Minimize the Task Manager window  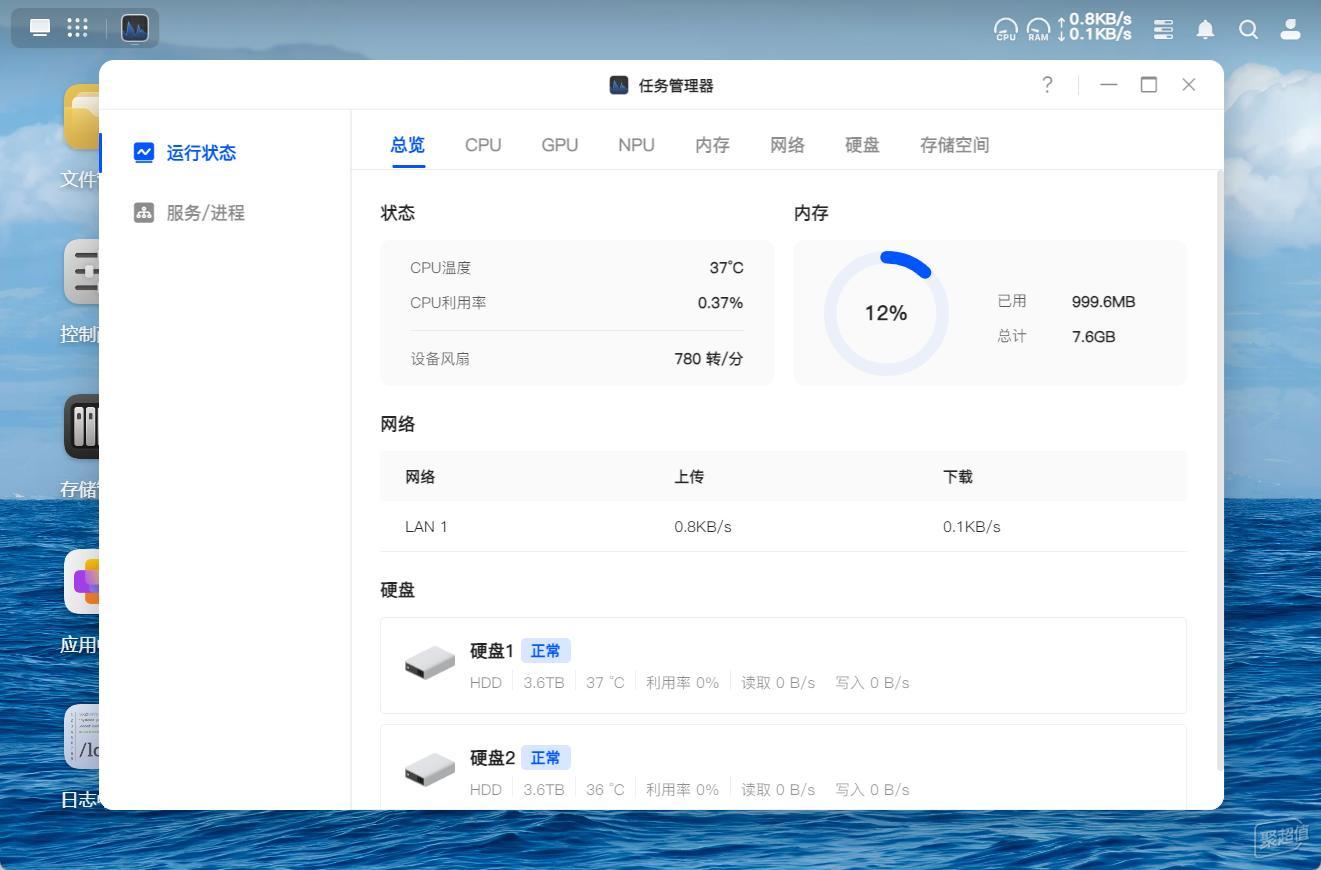1108,85
